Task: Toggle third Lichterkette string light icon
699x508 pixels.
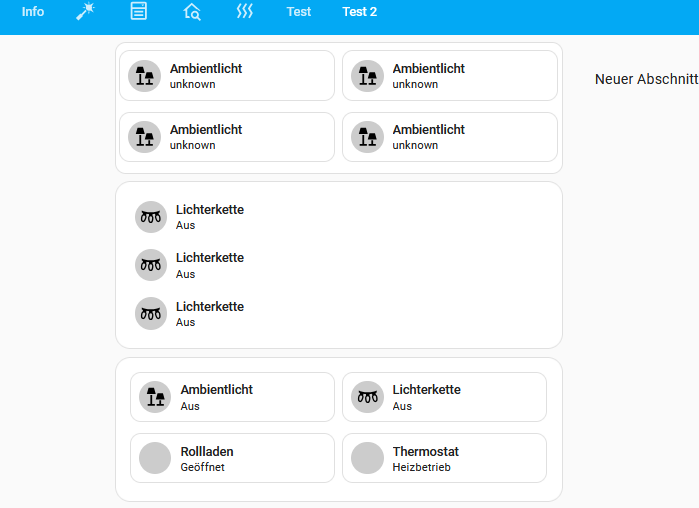Action: pos(151,314)
